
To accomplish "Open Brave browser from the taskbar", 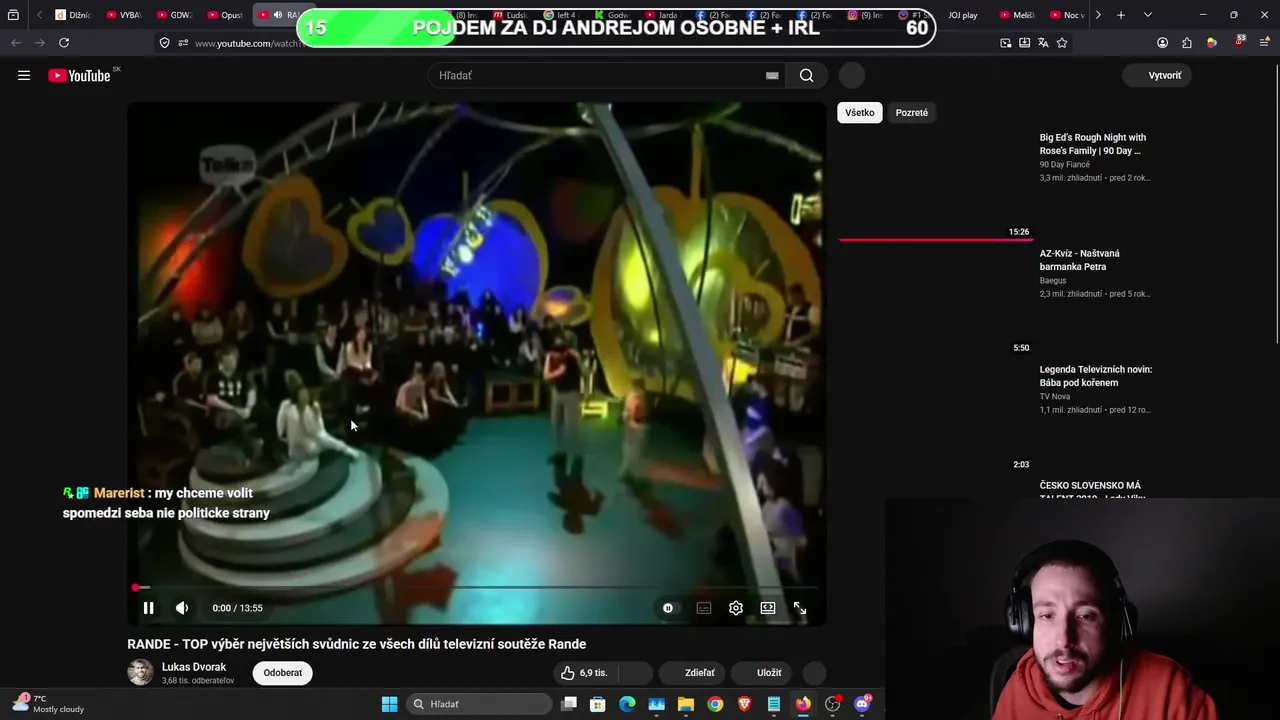I will 744,704.
